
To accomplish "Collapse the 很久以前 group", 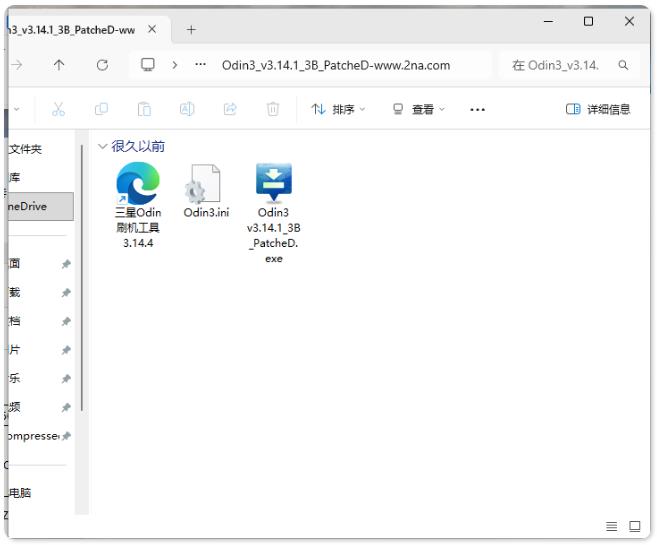I will [x=102, y=146].
